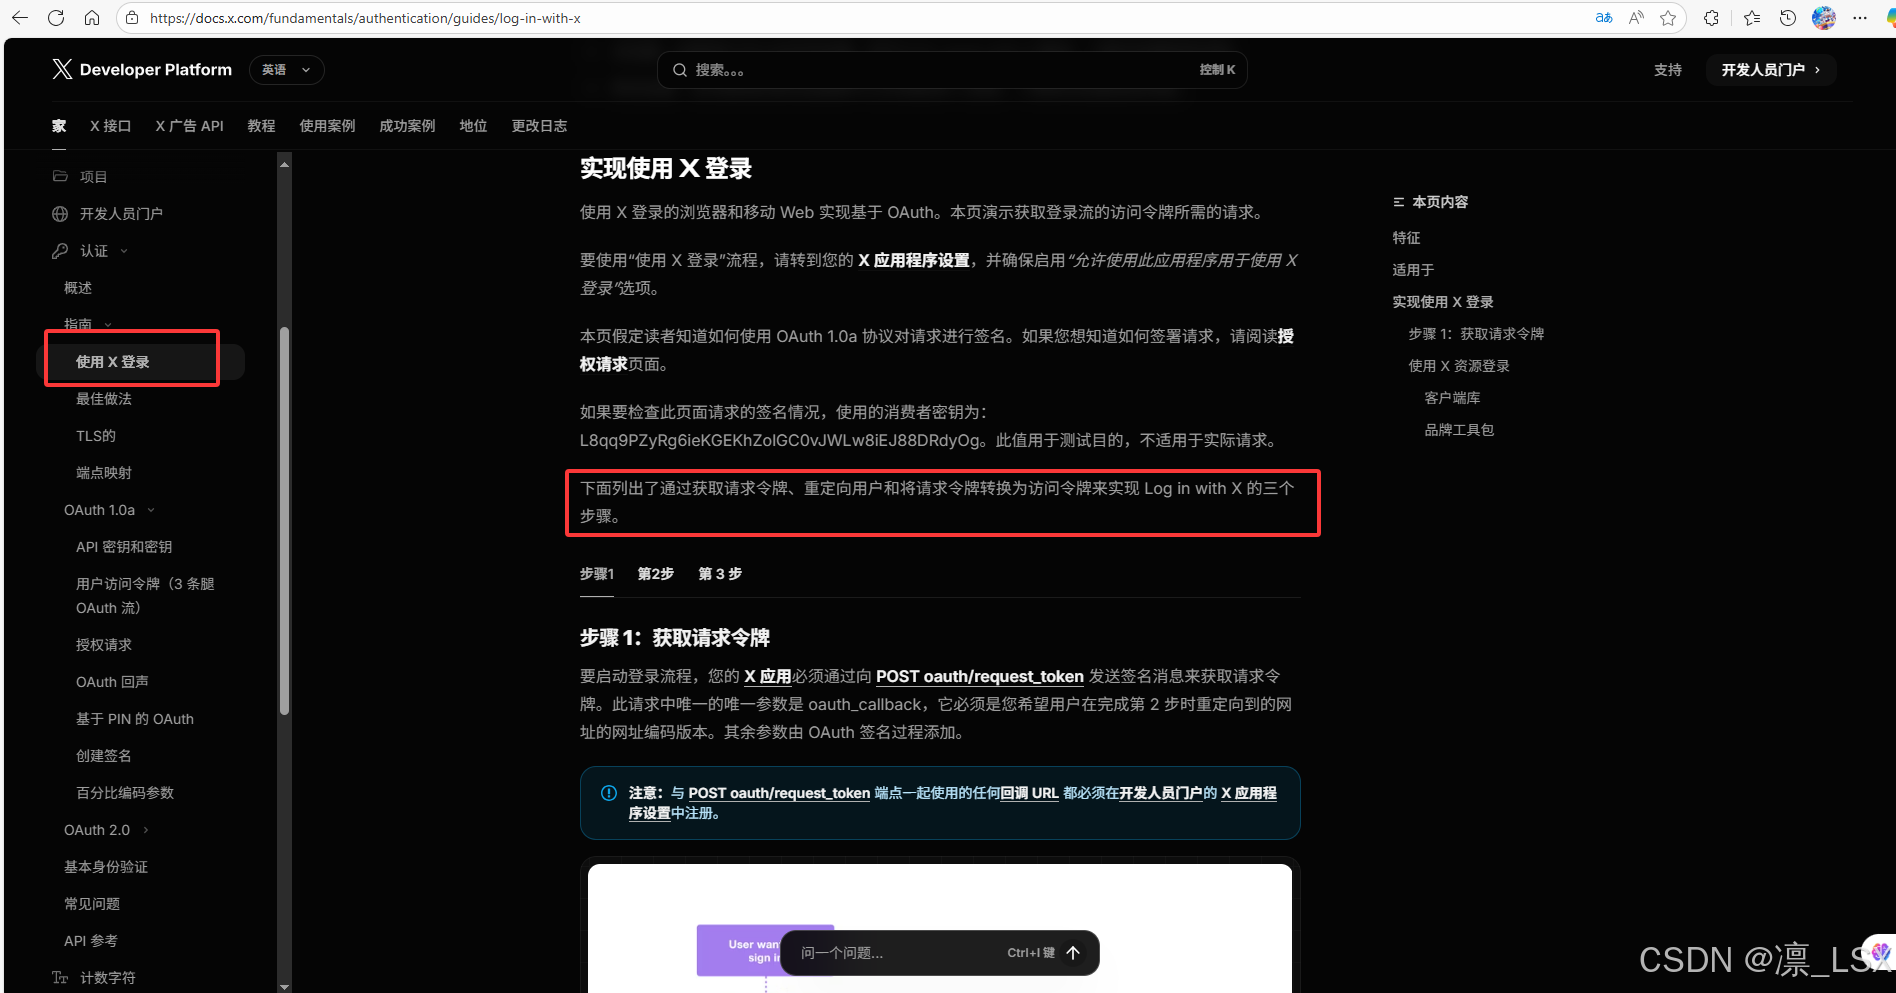The image size is (1896, 993).
Task: Click the 计数字符 text icon in sidebar
Action: 60,978
